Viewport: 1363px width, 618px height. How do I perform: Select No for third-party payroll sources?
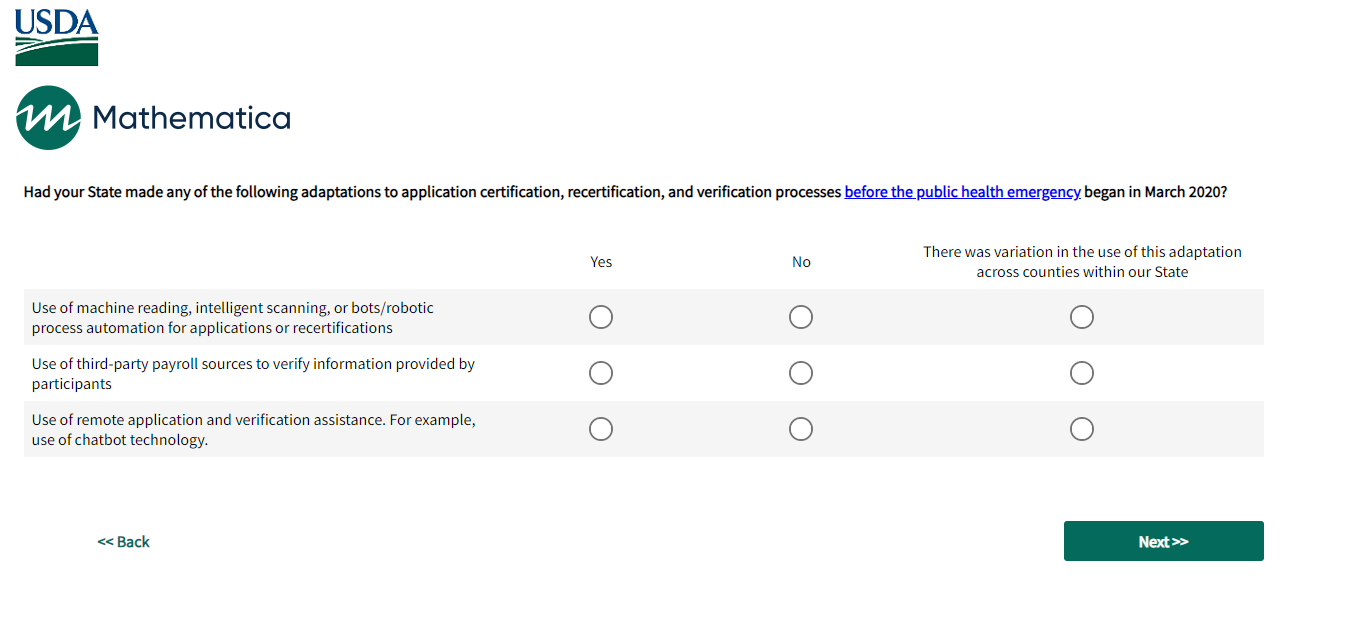801,373
